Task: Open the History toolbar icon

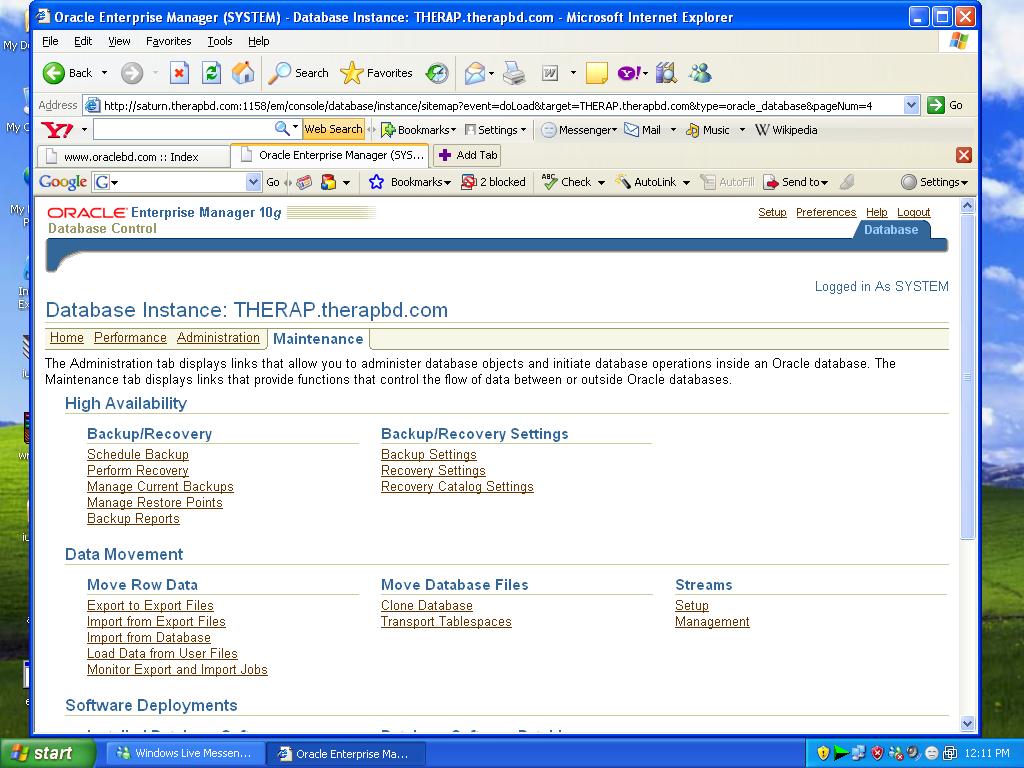Action: [x=437, y=73]
